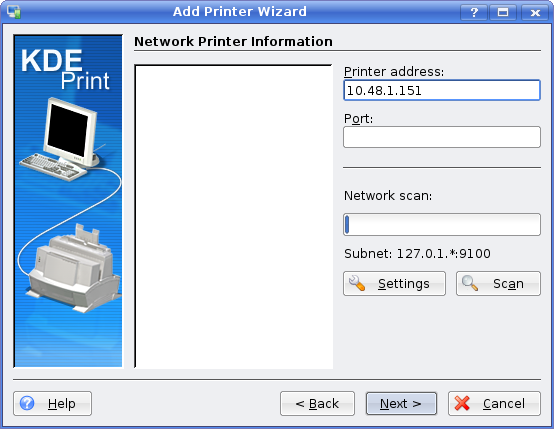Maximize the Add Printer Wizard window

point(503,13)
